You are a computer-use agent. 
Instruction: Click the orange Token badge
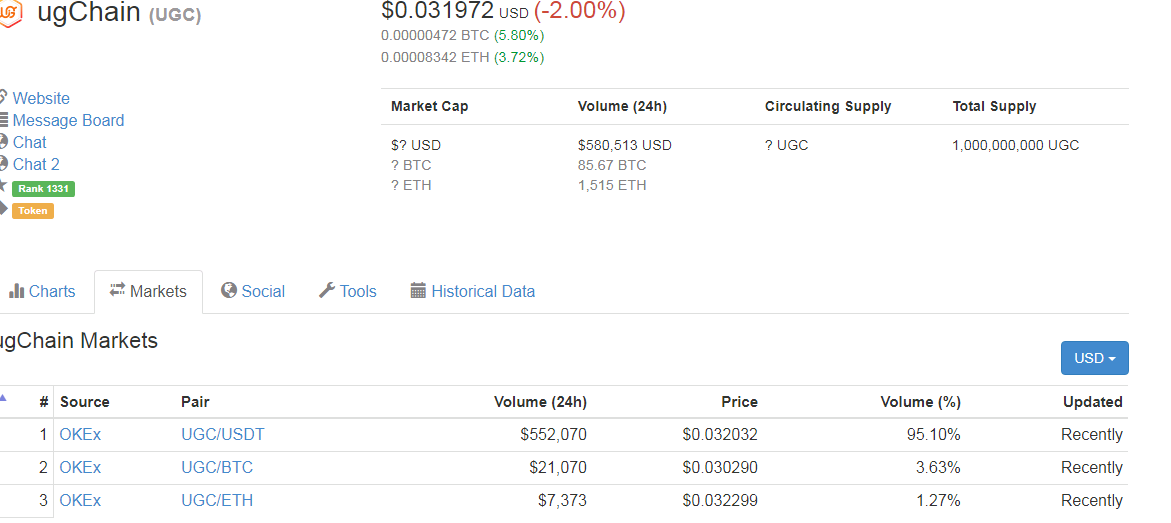[33, 211]
